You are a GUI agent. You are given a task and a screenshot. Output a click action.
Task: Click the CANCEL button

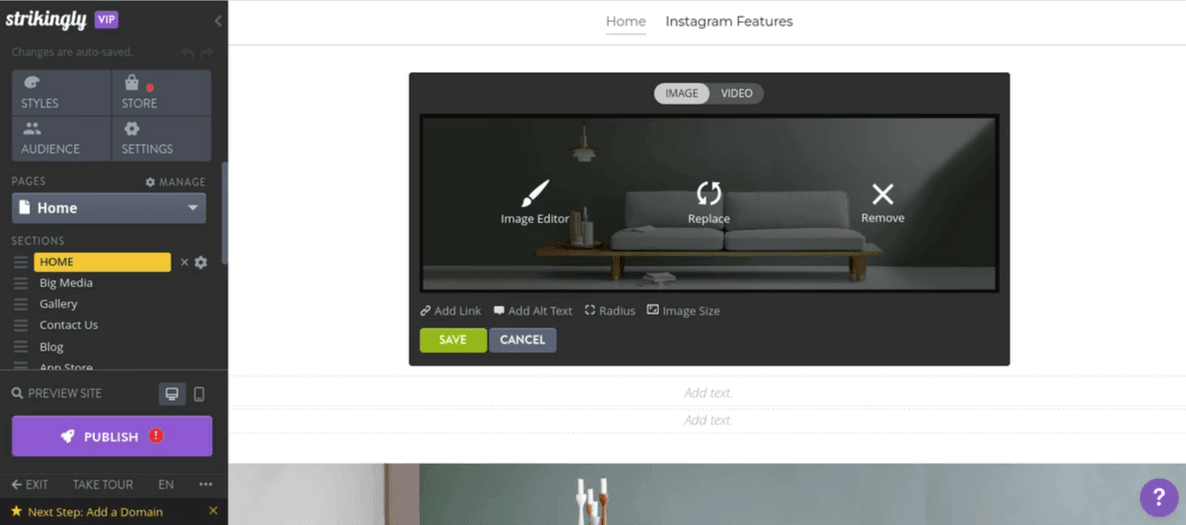click(x=523, y=340)
